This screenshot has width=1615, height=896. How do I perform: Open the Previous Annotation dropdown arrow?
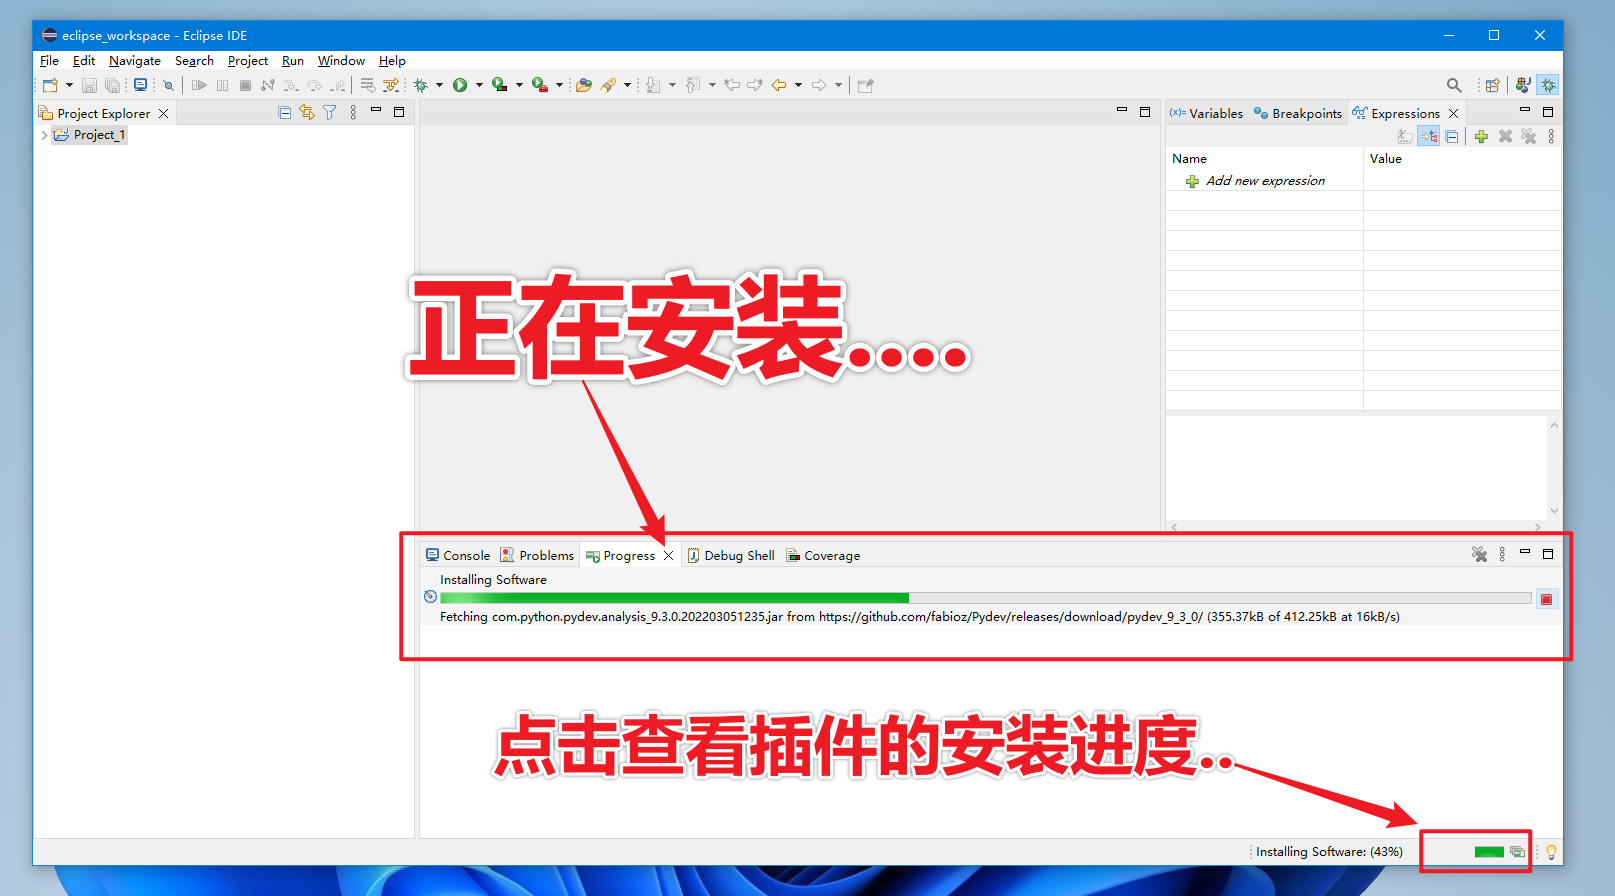tap(712, 85)
